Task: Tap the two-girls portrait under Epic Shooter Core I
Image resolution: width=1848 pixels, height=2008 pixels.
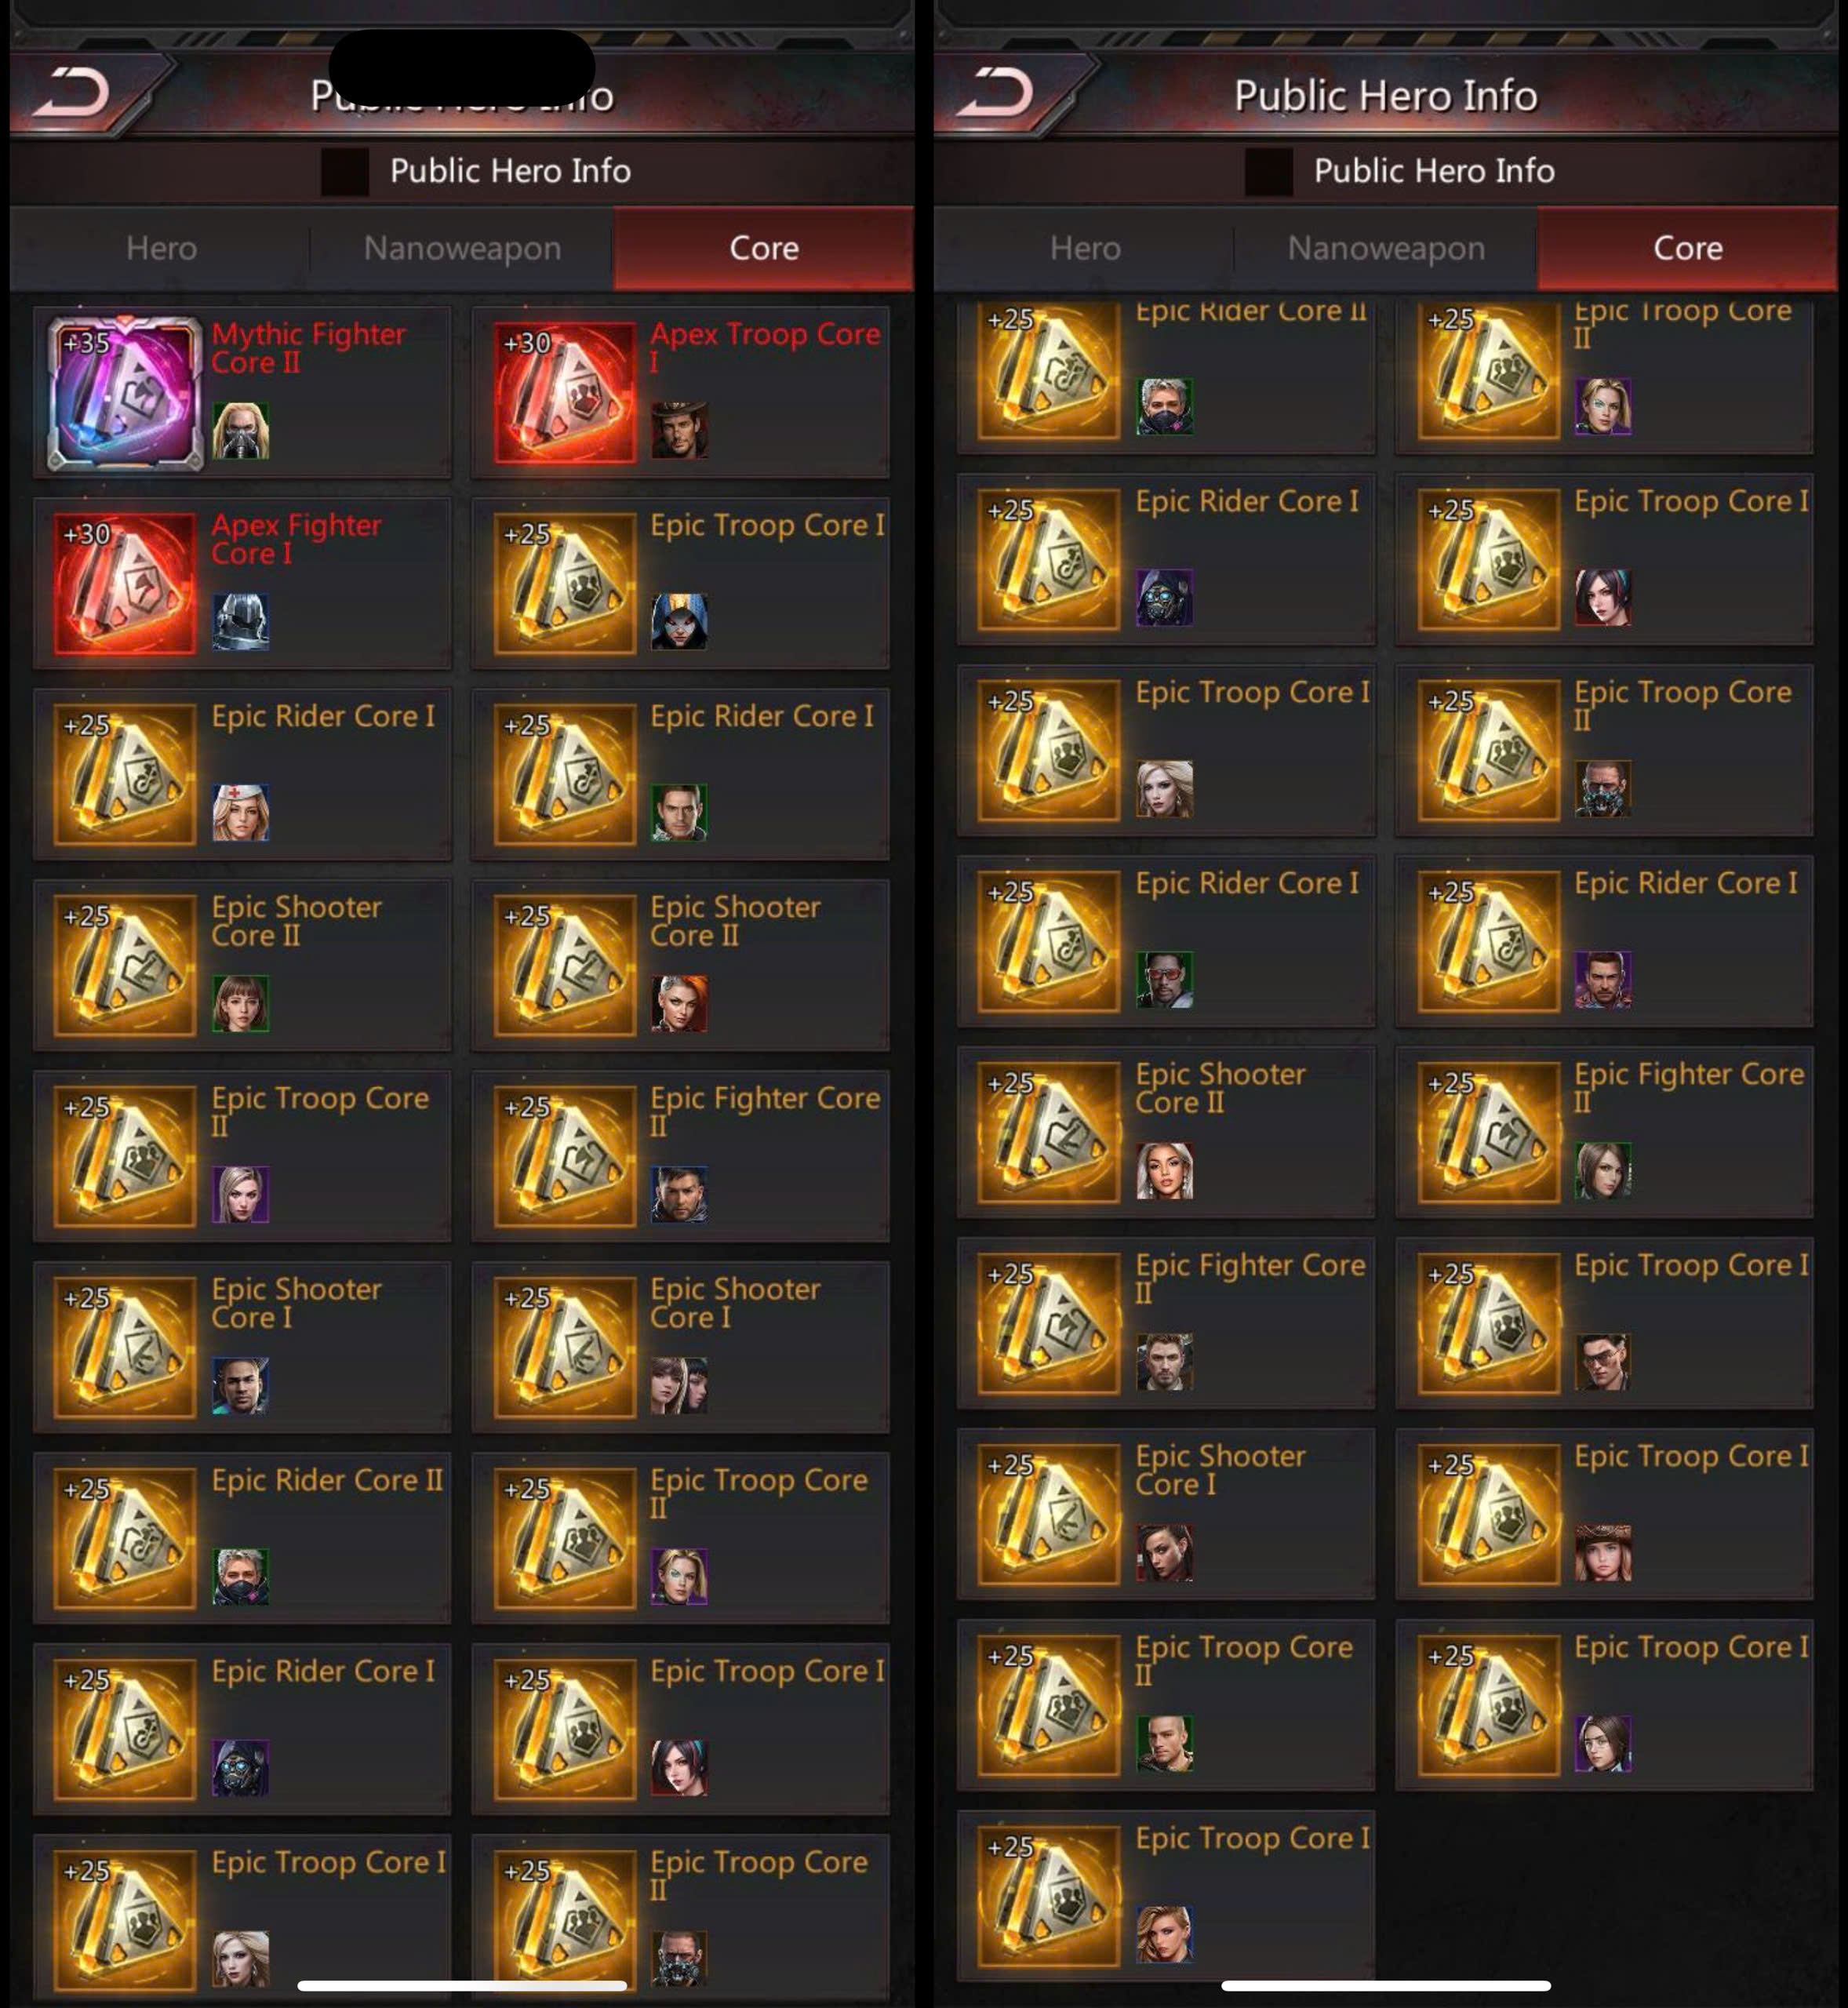Action: pyautogui.click(x=680, y=1386)
